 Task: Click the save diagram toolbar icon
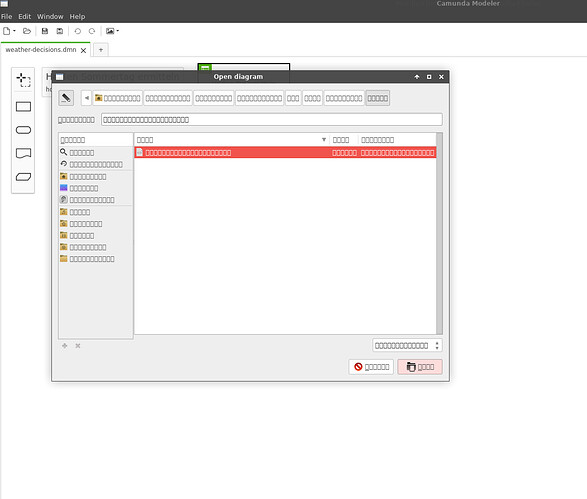(x=45, y=31)
